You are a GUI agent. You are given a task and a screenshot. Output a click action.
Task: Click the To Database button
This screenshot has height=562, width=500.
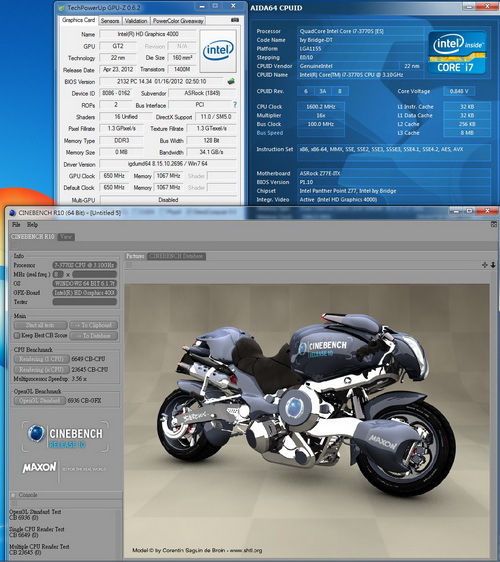93,335
